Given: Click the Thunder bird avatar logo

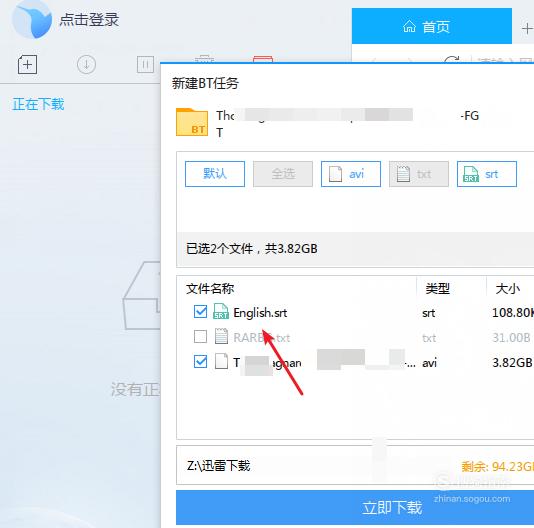Looking at the screenshot, I should pos(32,19).
